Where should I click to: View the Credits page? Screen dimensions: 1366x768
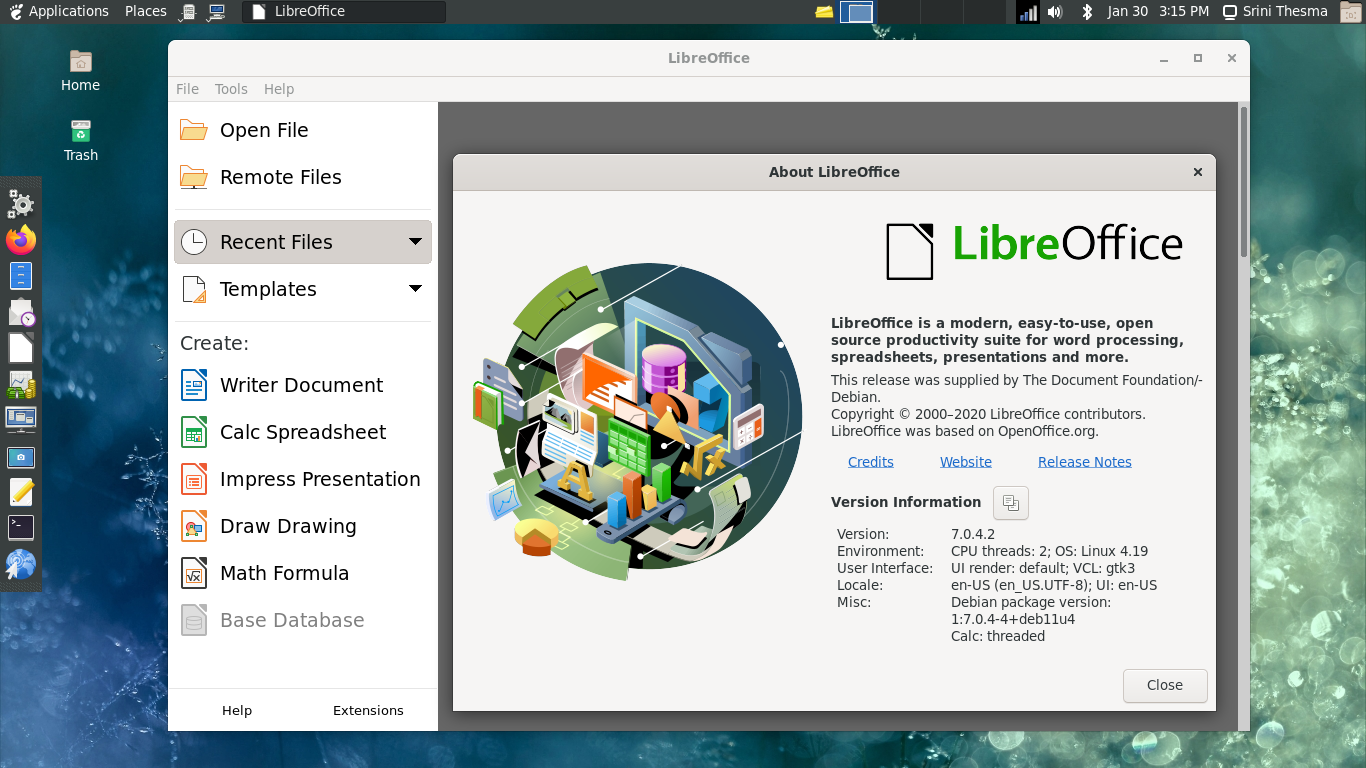coord(870,461)
